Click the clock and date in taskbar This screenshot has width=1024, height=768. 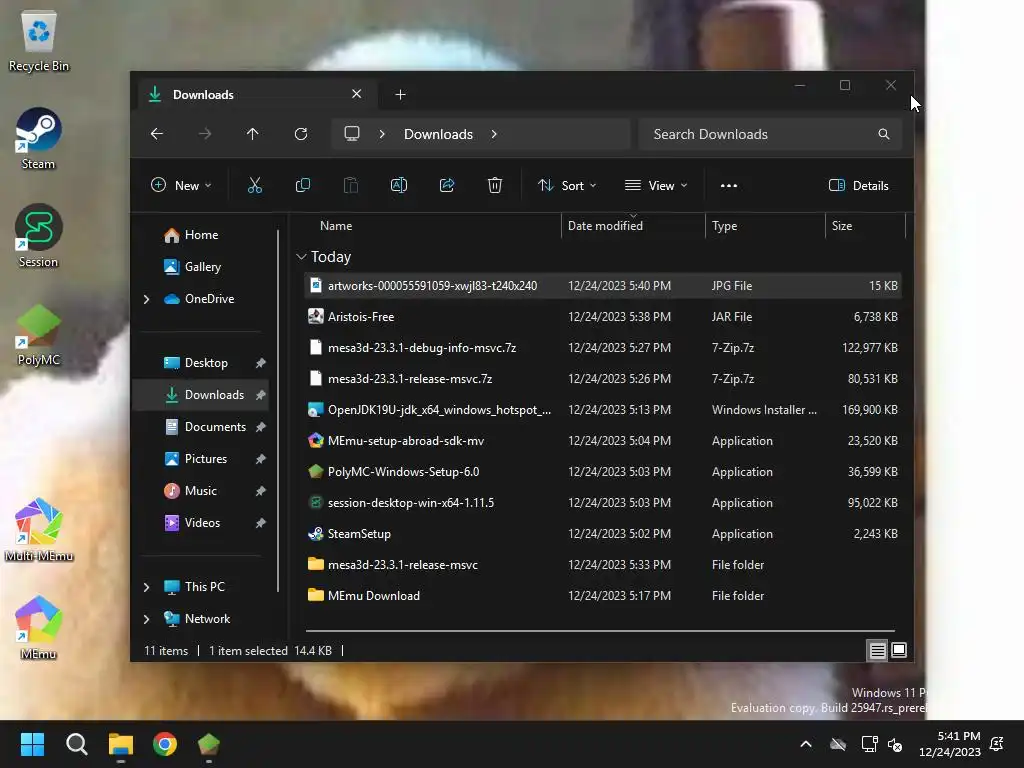(950, 744)
